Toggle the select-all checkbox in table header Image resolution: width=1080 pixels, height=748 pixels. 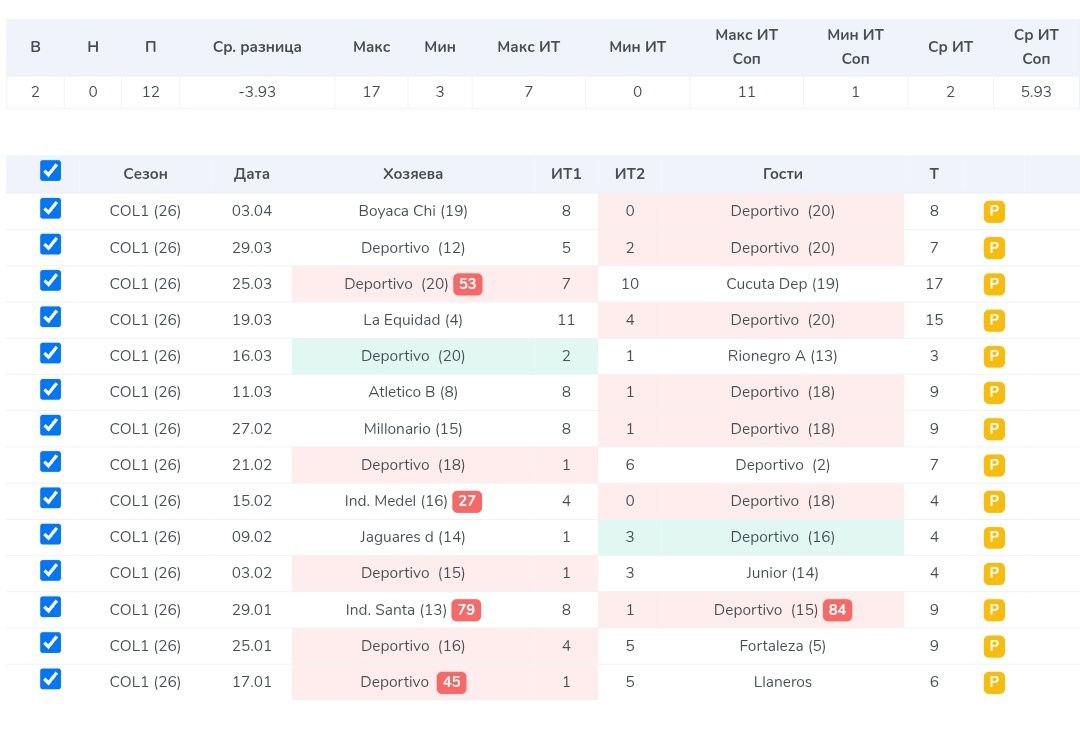51,171
